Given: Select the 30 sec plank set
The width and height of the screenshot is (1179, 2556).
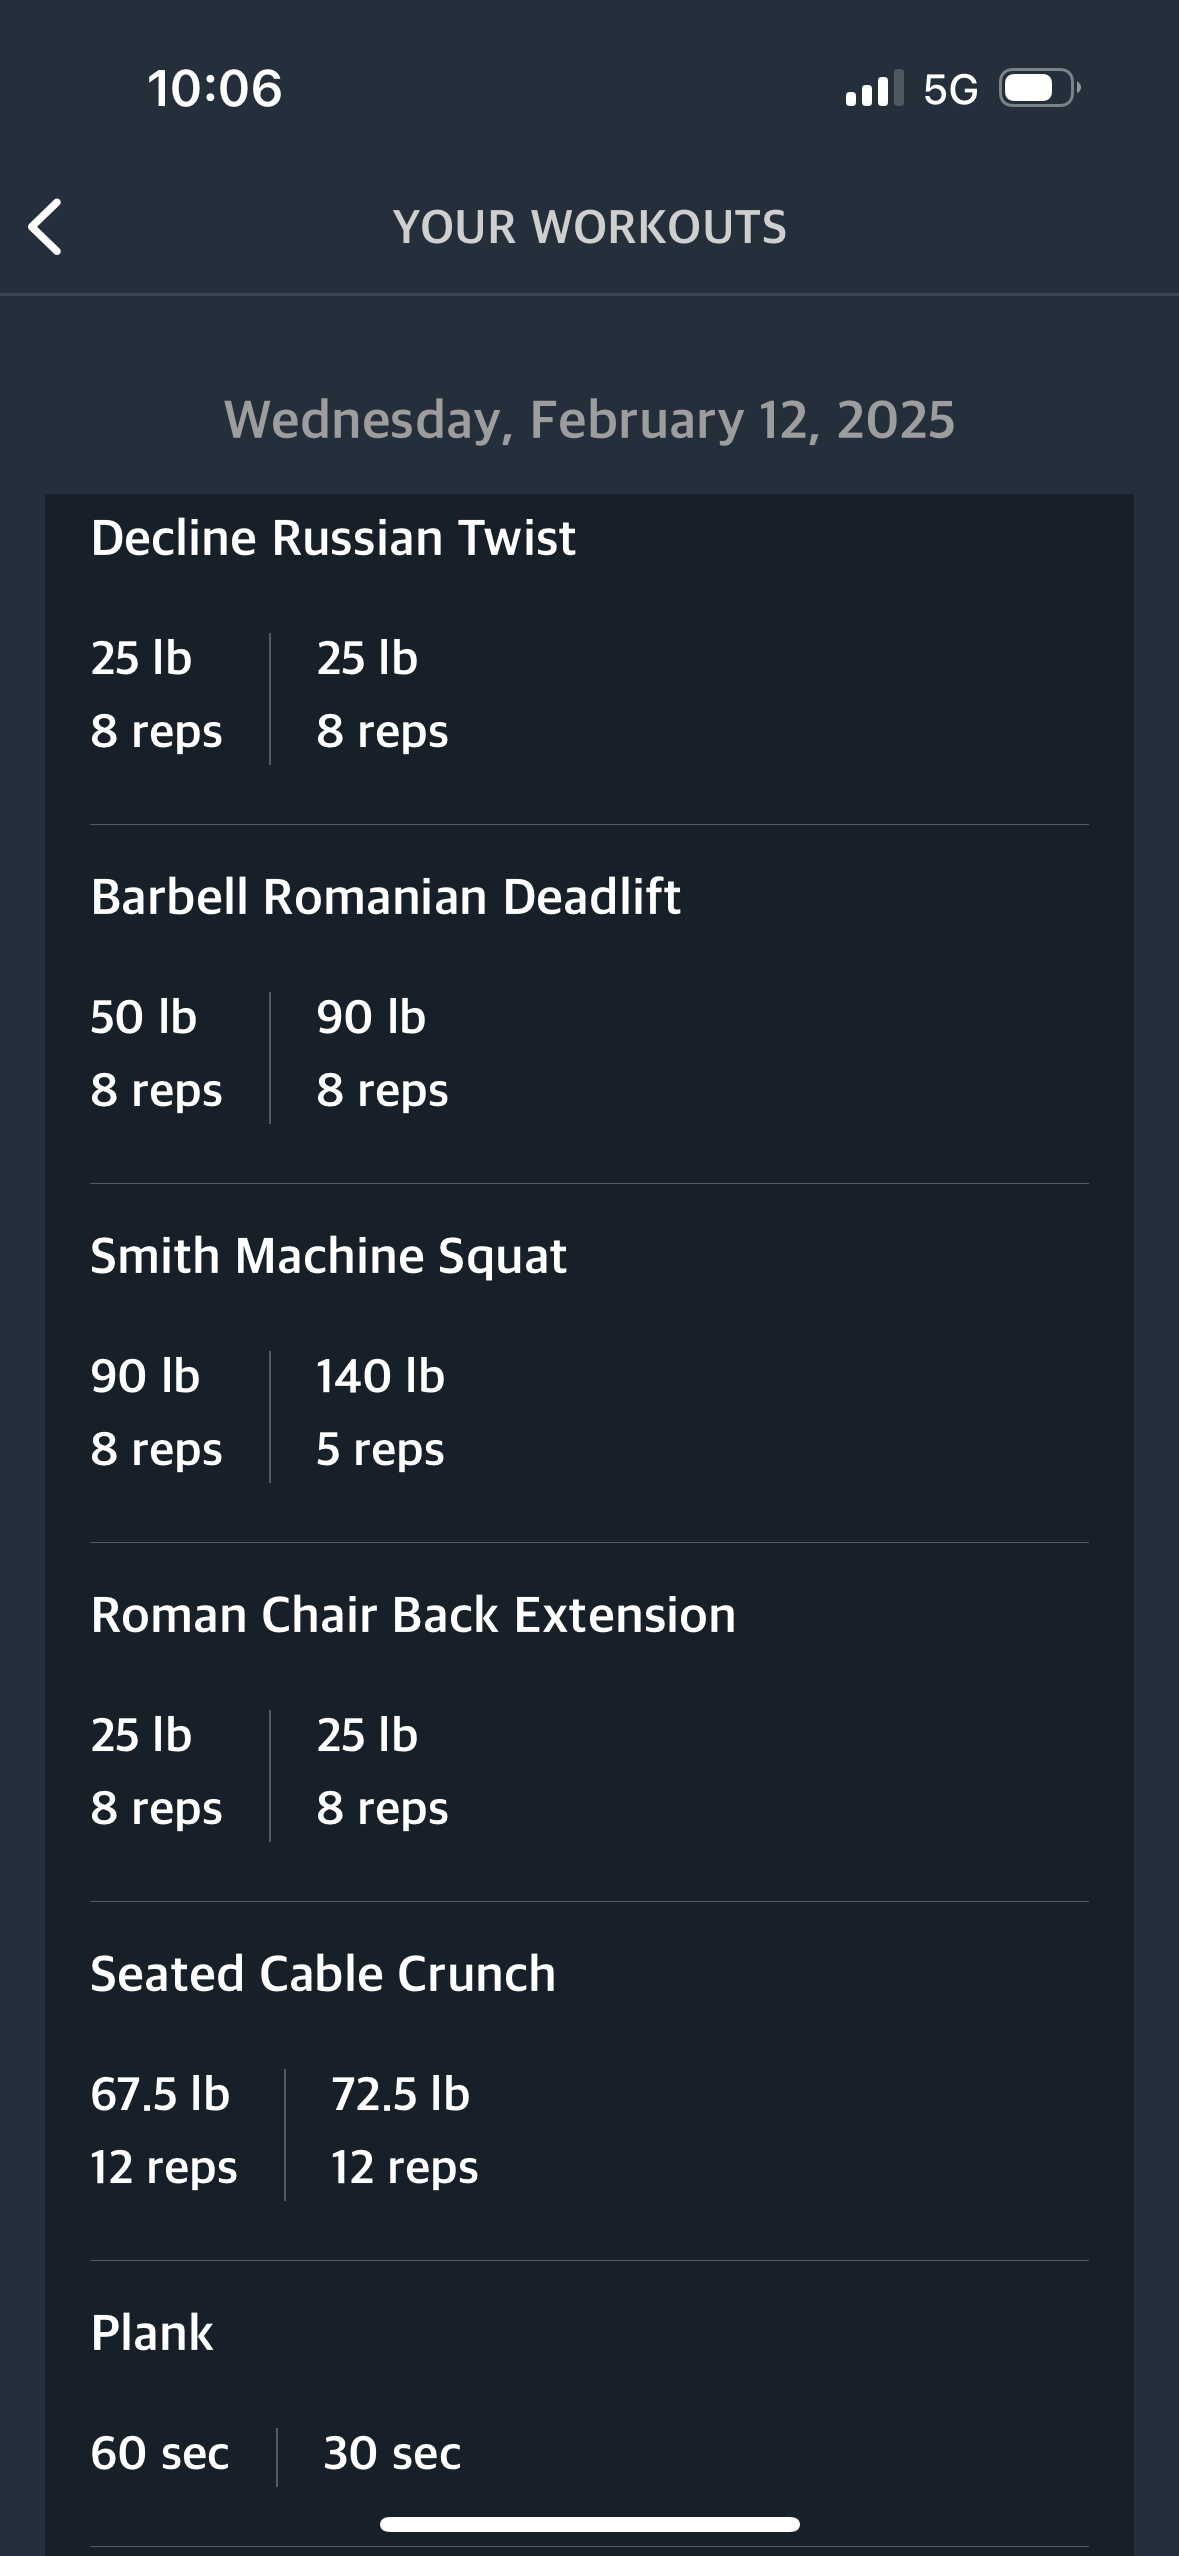Looking at the screenshot, I should [x=392, y=2453].
